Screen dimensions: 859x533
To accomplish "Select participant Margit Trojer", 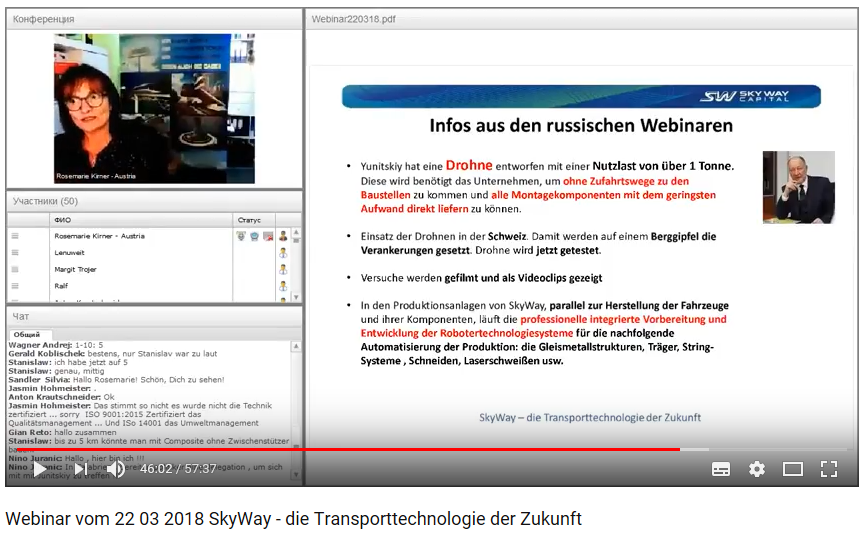I will click(75, 269).
